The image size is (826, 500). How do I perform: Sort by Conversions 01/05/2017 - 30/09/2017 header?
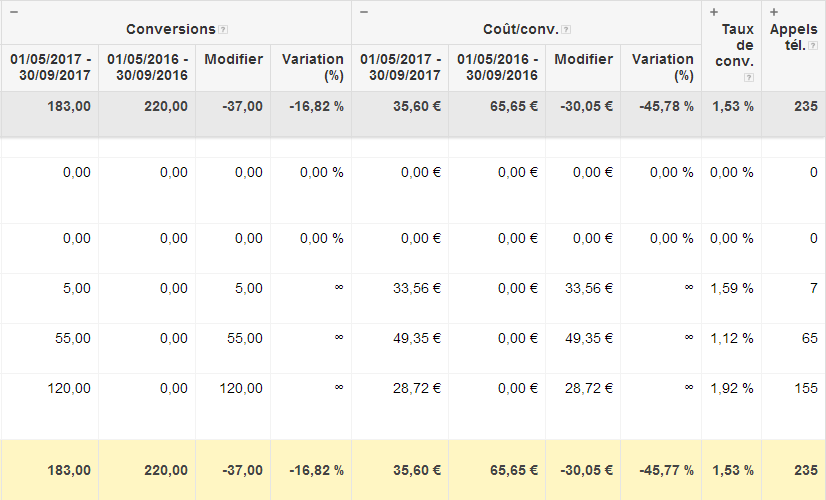50,67
